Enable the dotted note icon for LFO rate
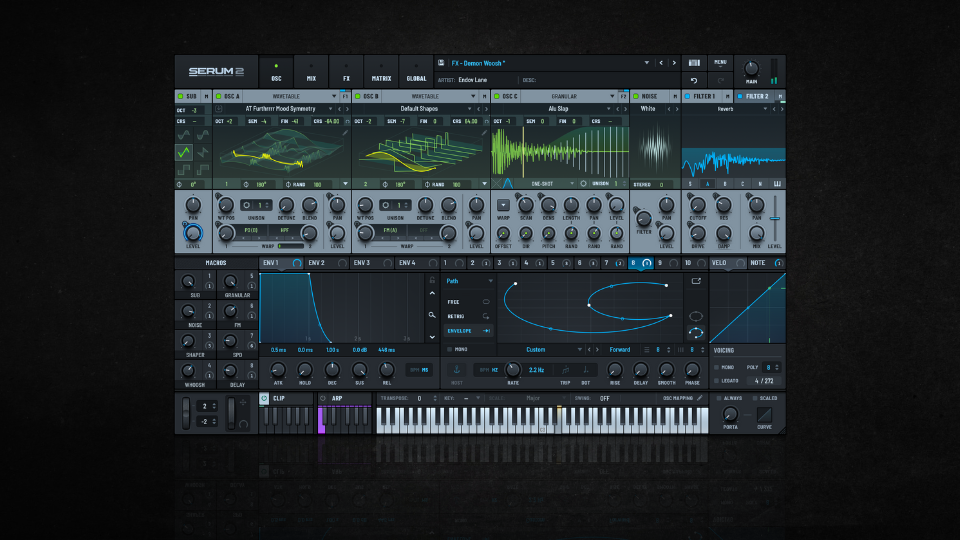The image size is (960, 540). [585, 370]
